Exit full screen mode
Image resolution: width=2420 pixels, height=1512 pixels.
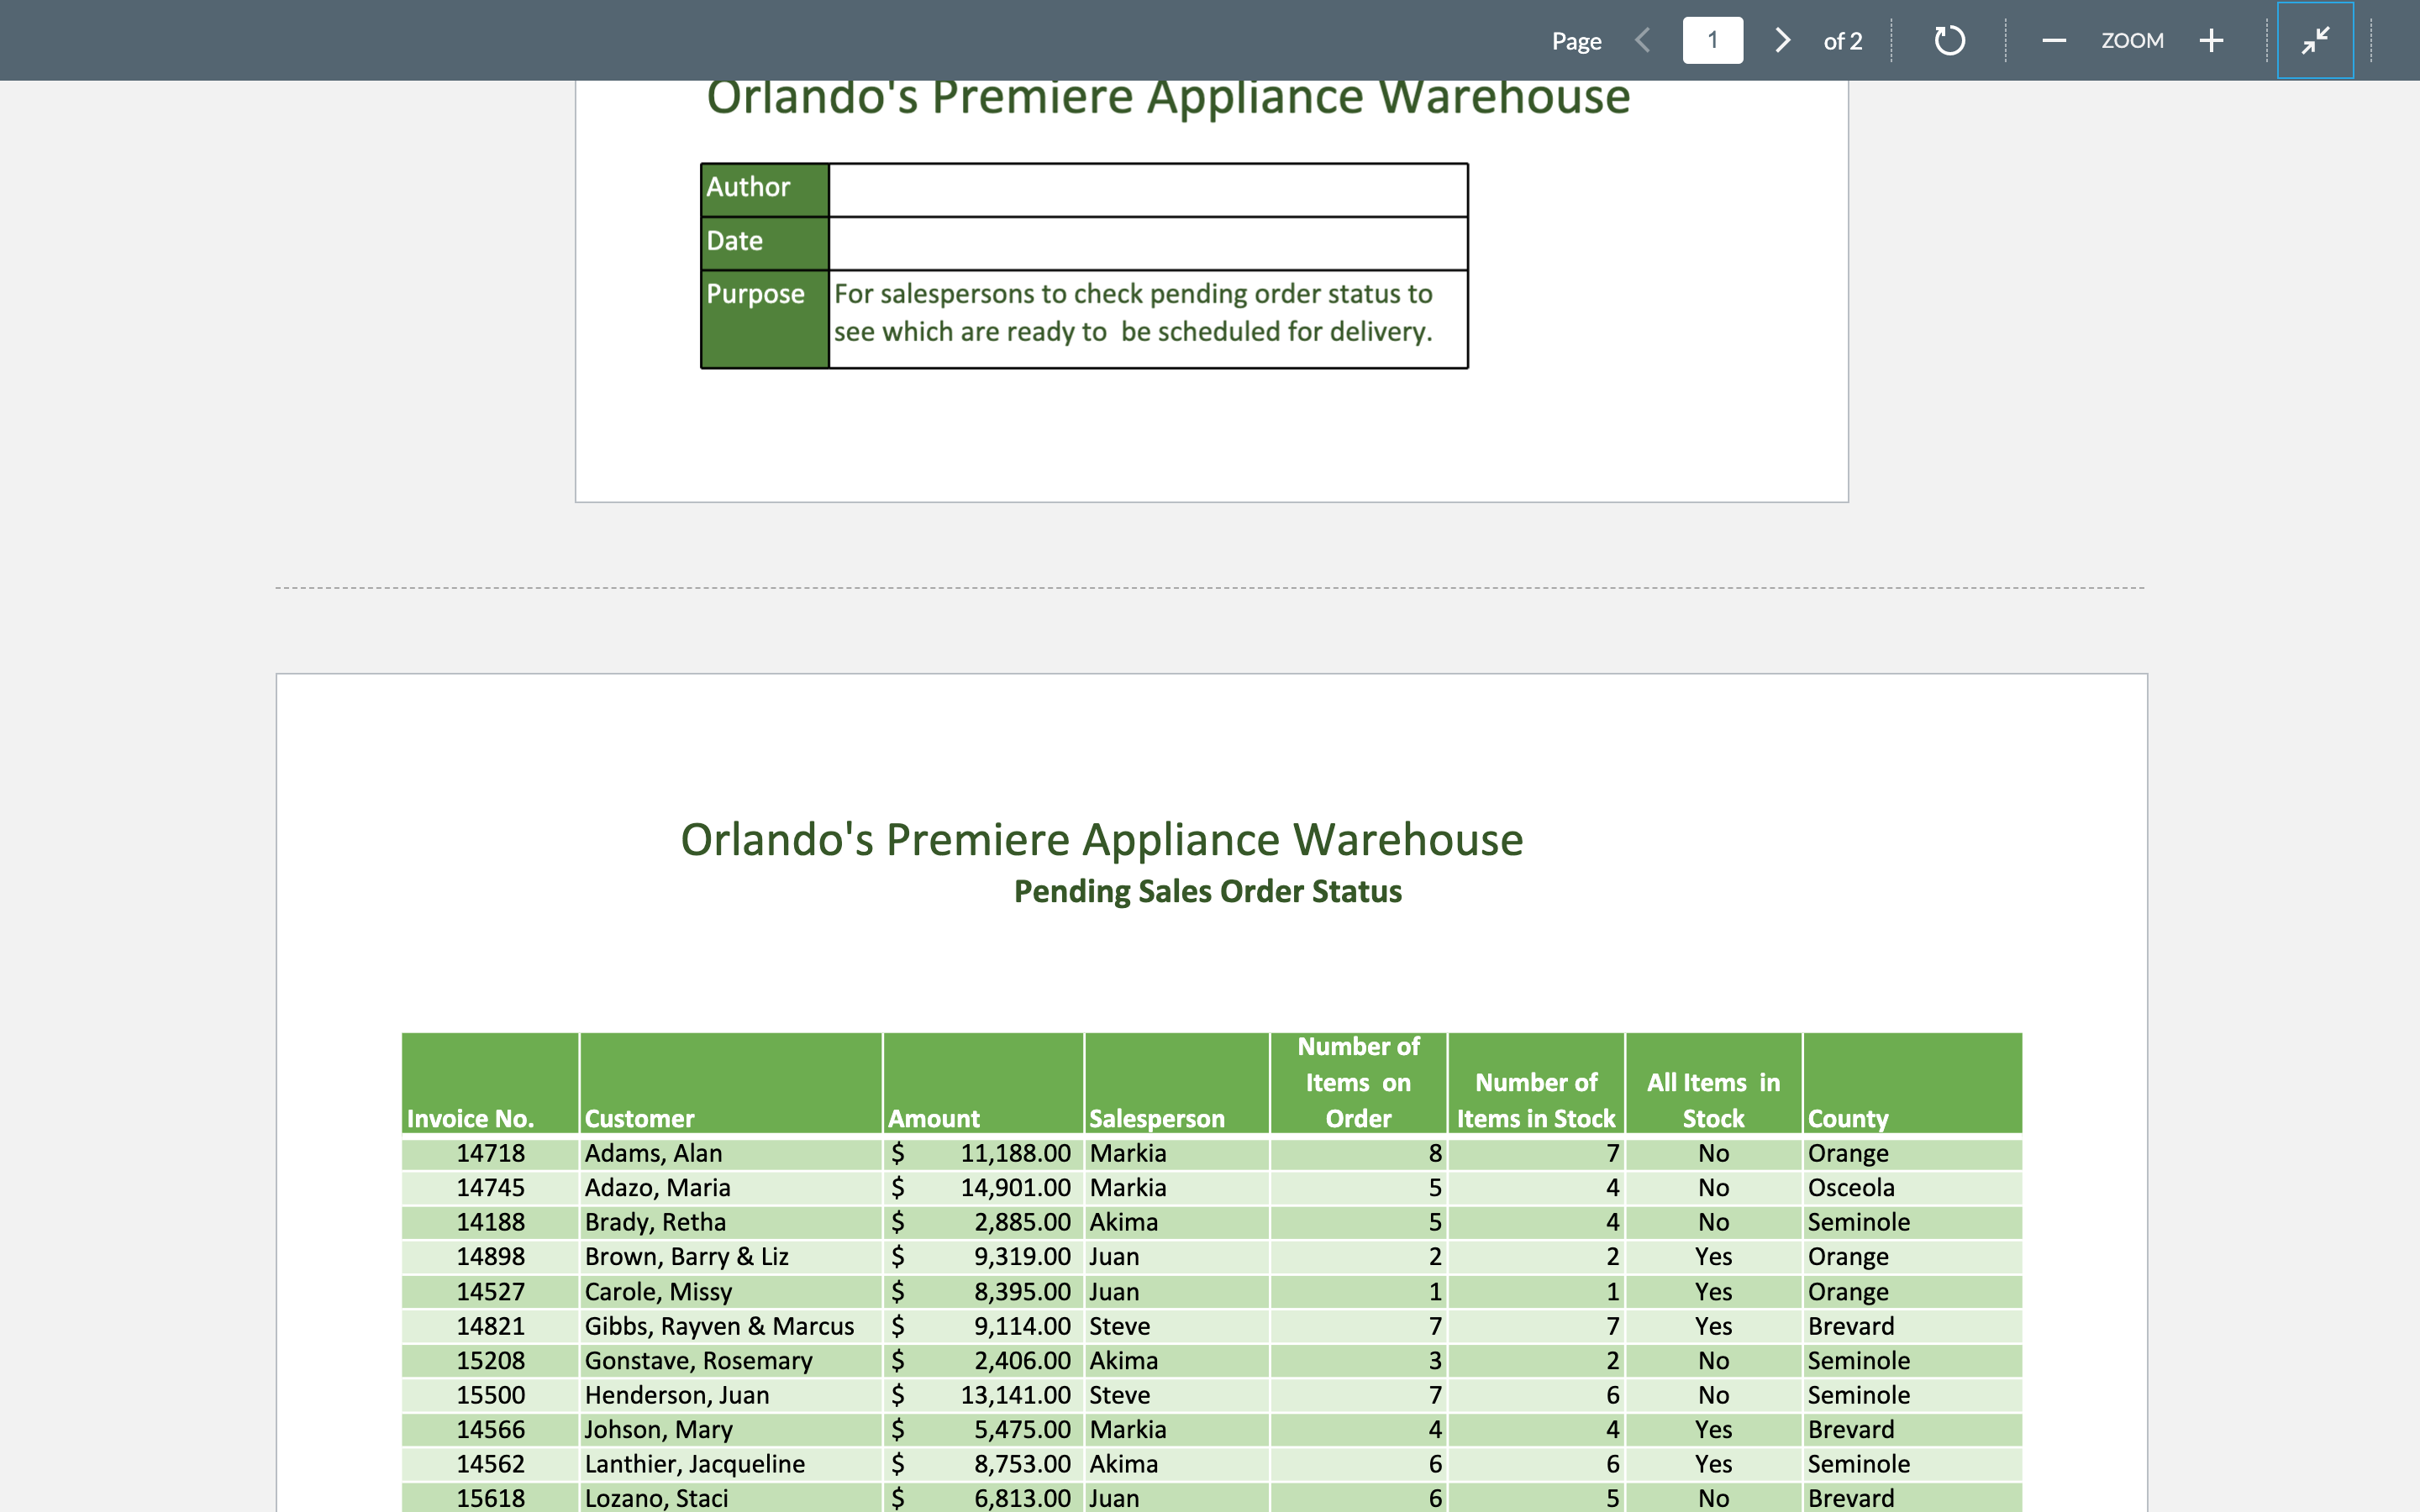tap(2315, 40)
